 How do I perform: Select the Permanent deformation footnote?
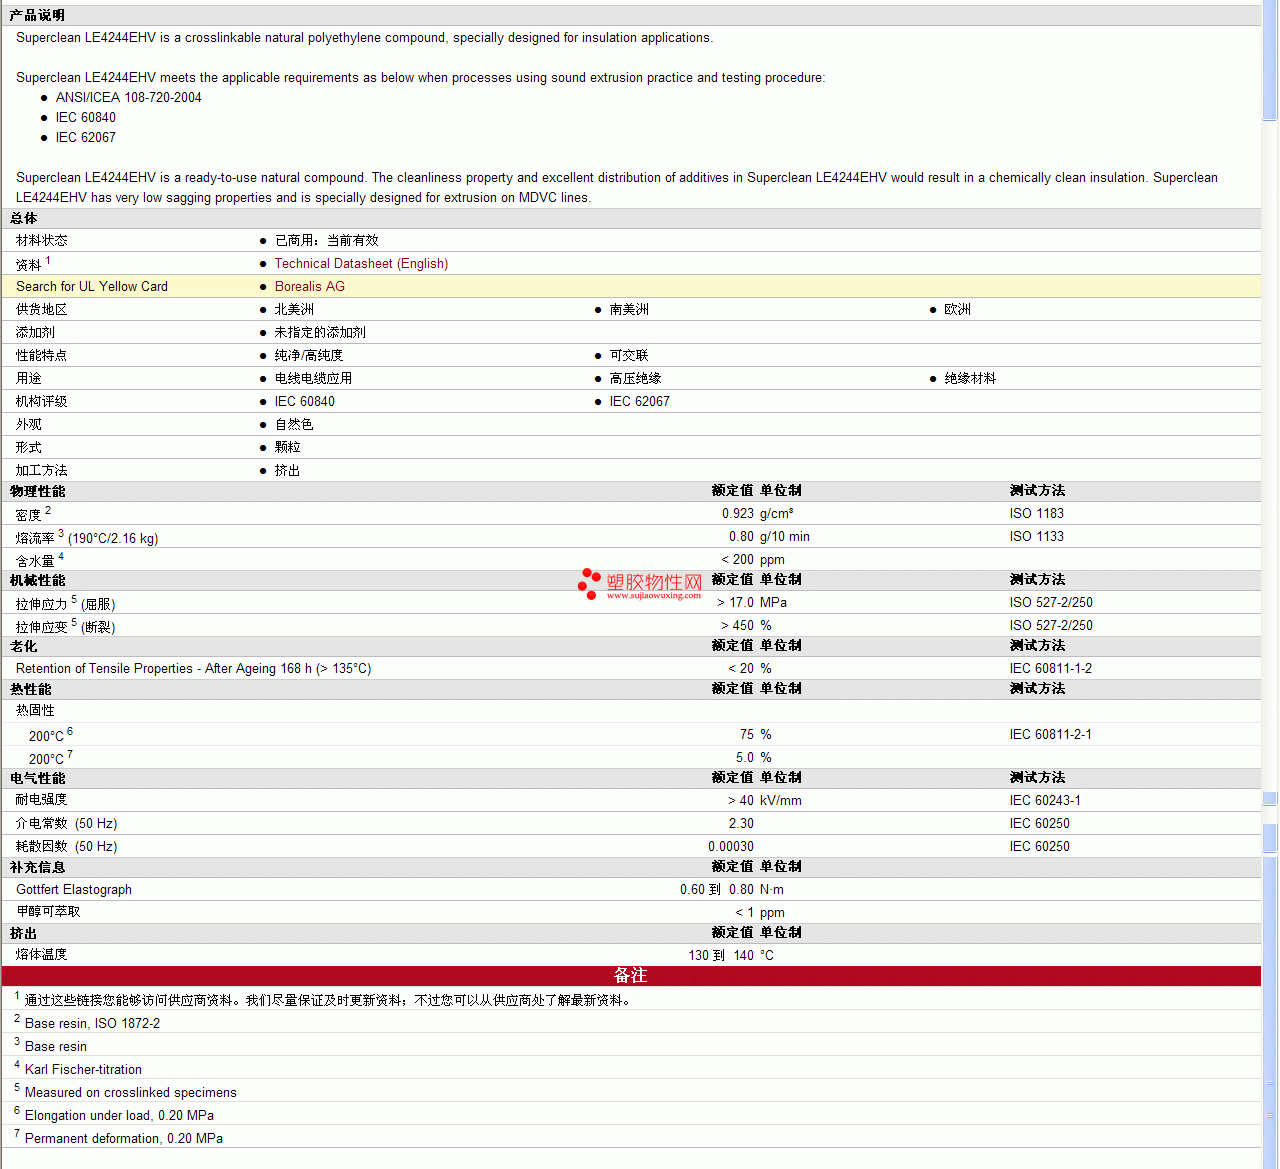pyautogui.click(x=124, y=1139)
